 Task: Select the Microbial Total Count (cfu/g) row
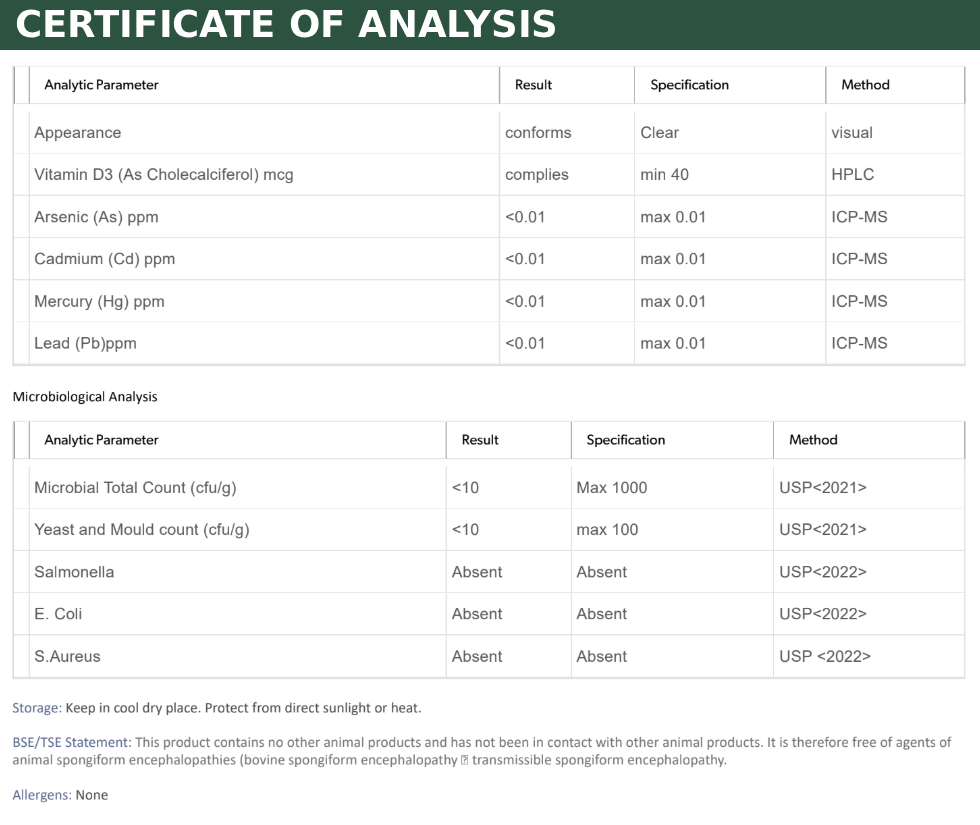point(135,488)
